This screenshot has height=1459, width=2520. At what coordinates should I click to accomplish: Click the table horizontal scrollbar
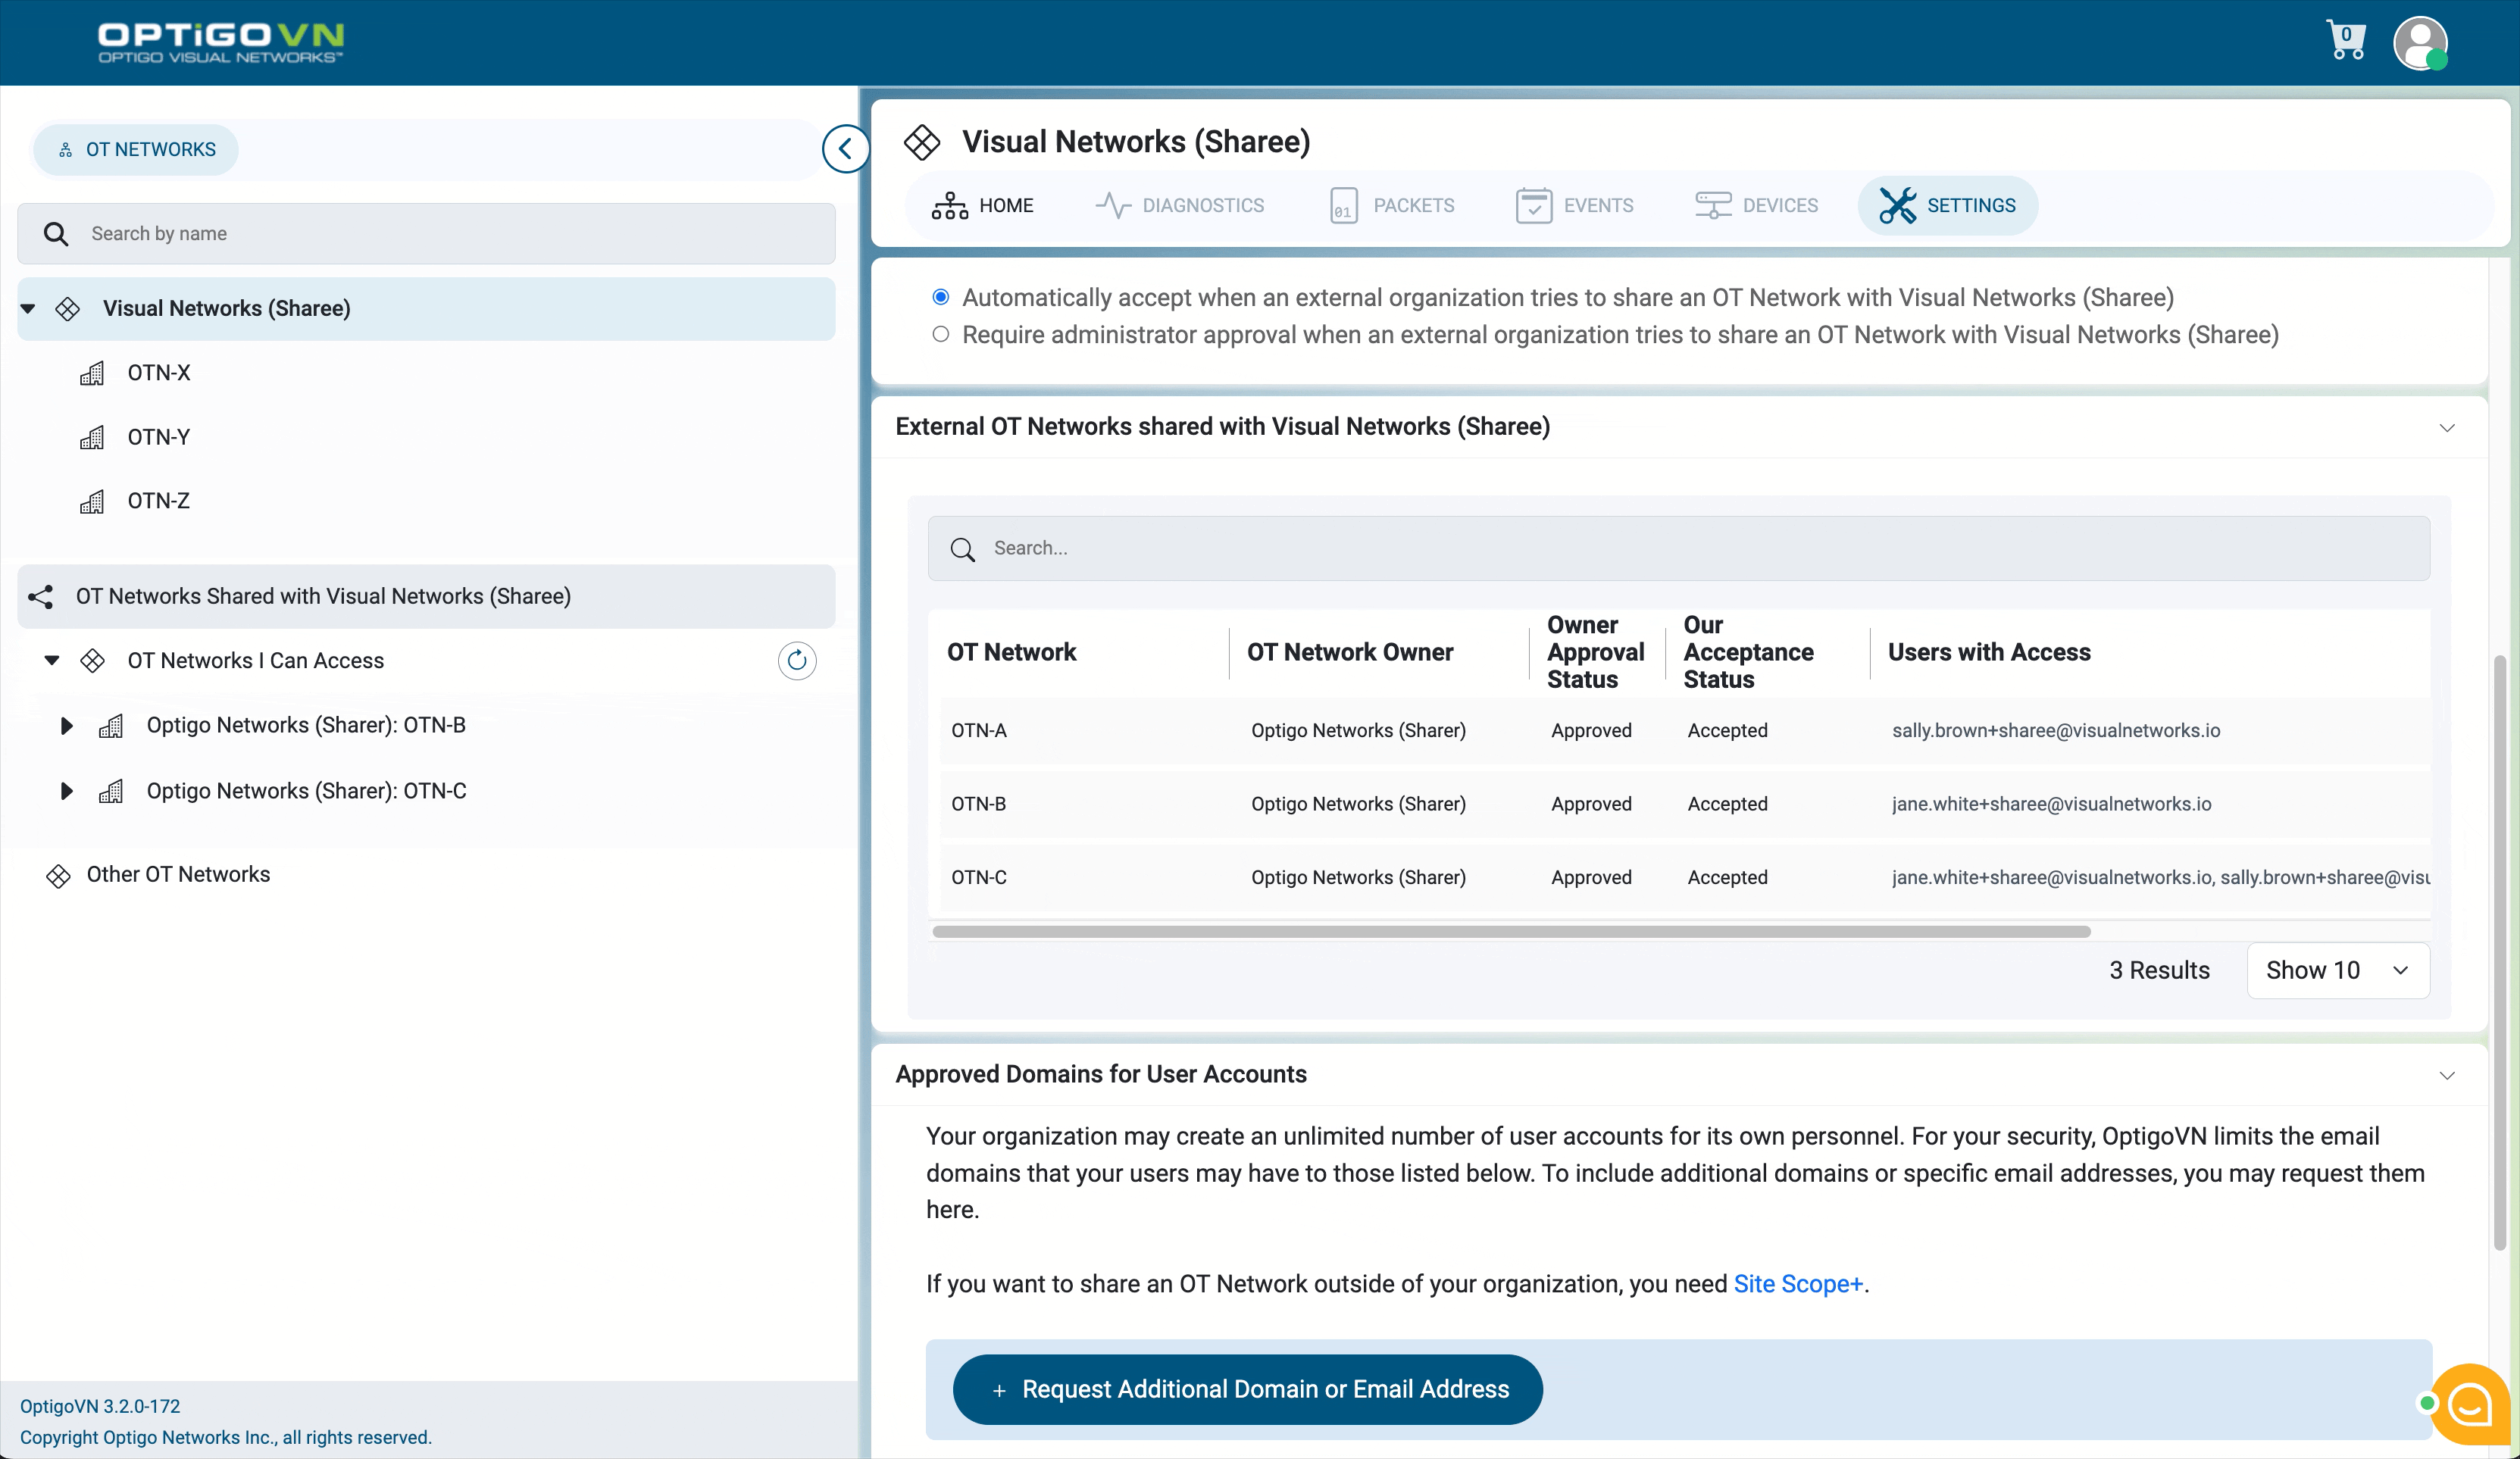(1511, 932)
